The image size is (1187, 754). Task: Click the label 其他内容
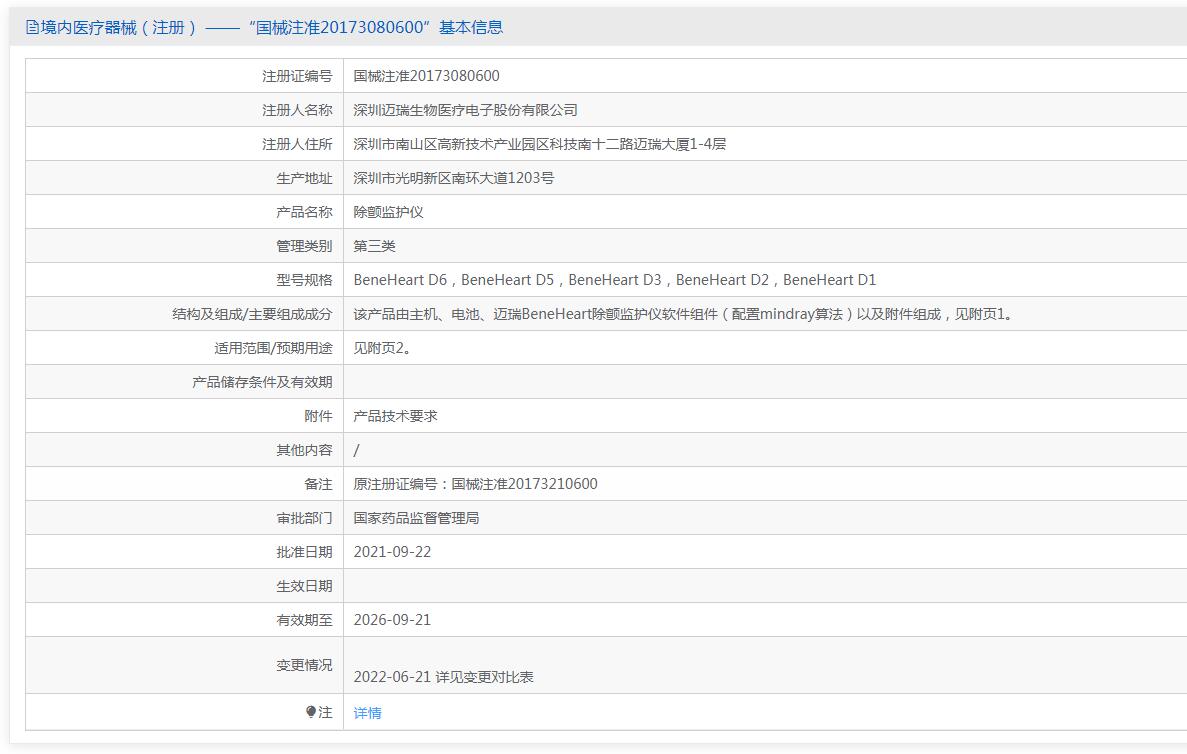[x=304, y=450]
